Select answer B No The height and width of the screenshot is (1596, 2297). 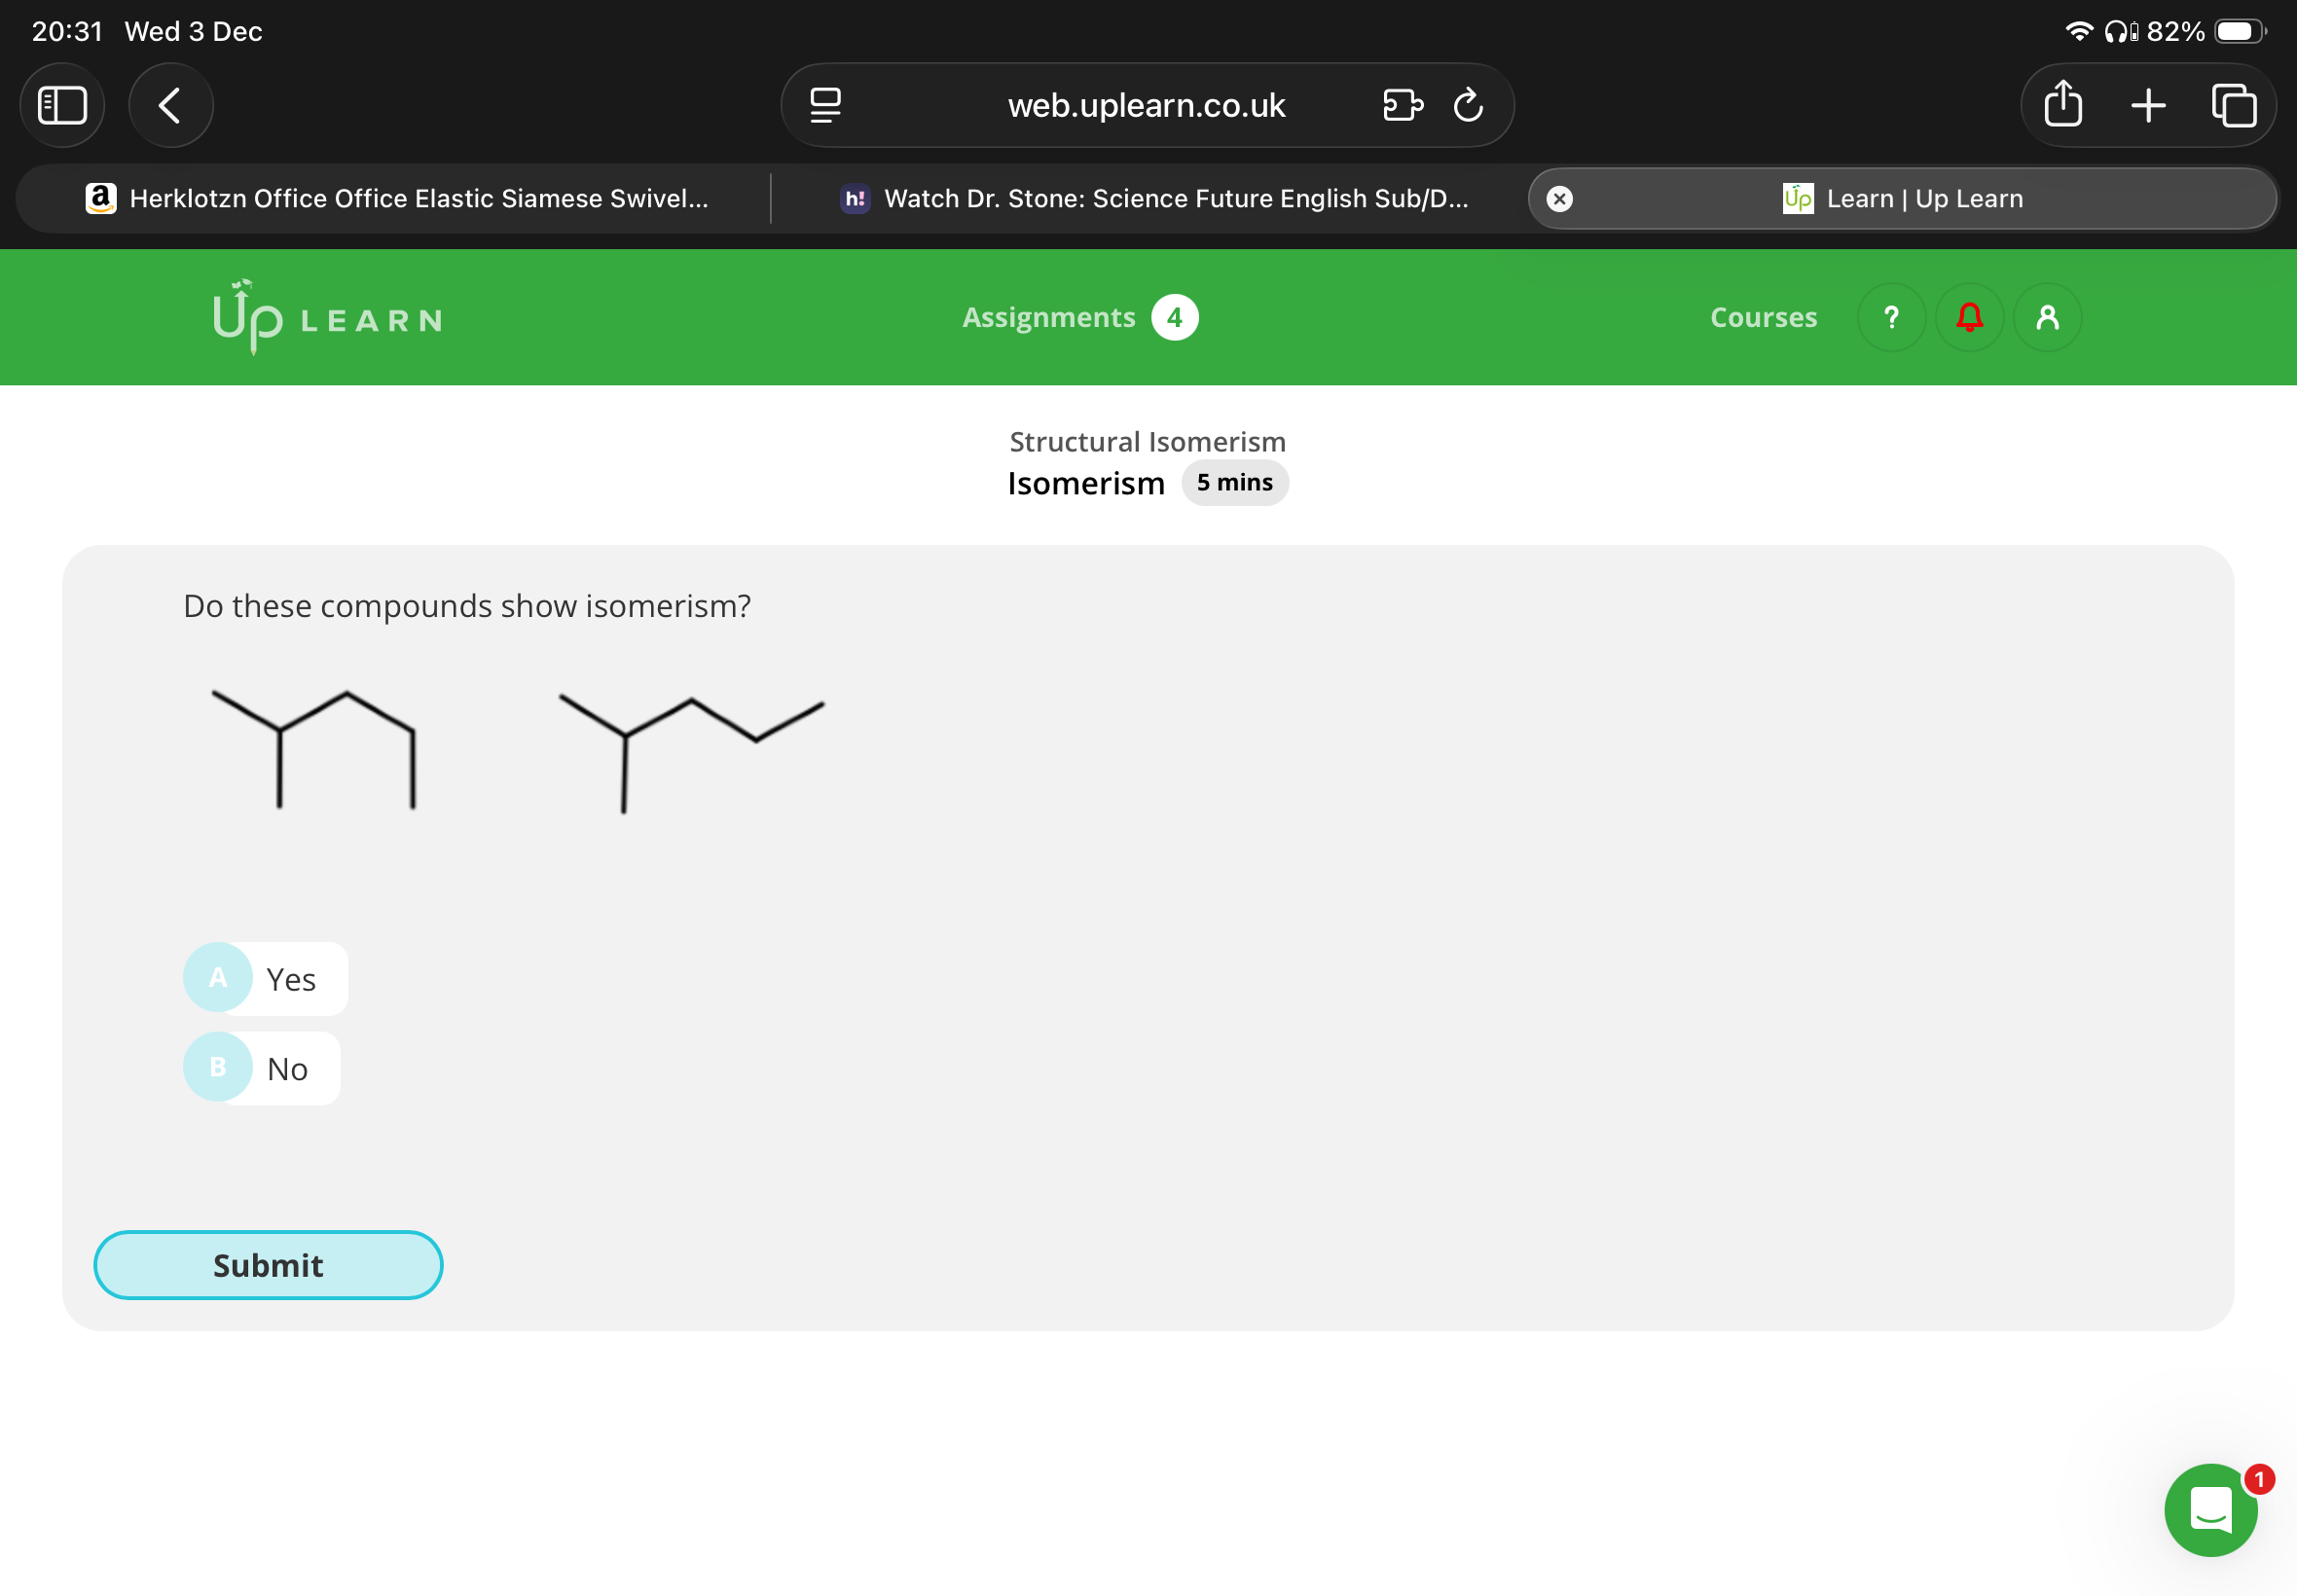click(261, 1067)
